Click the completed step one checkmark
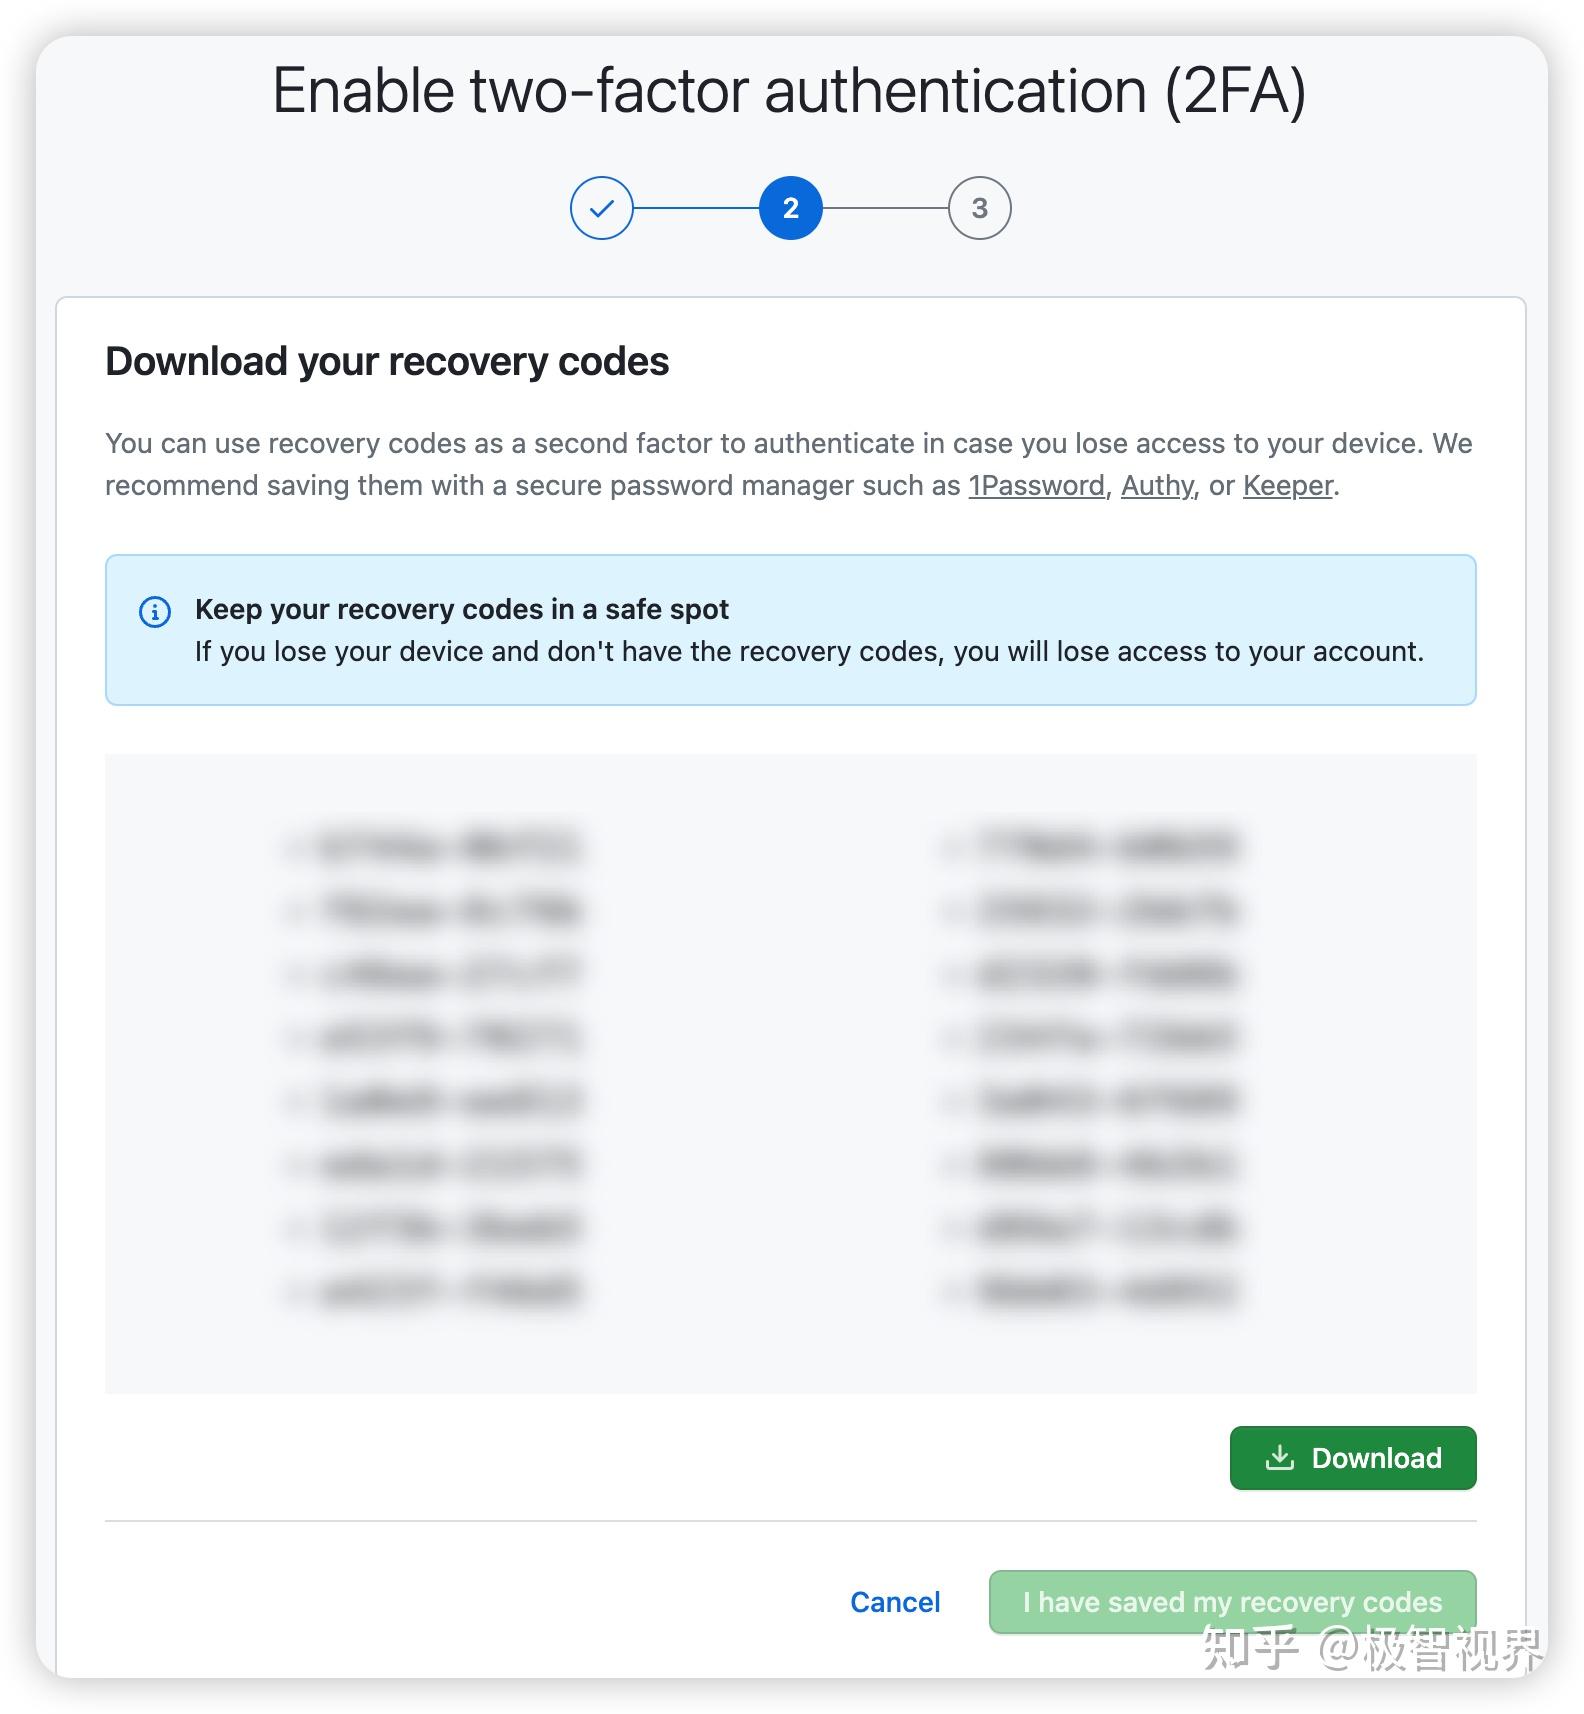The width and height of the screenshot is (1584, 1714). tap(601, 208)
